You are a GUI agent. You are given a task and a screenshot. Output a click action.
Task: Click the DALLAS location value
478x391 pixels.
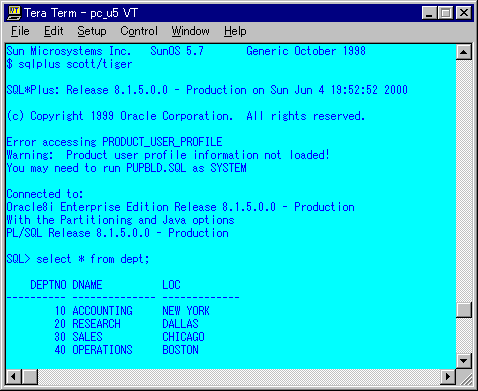tap(180, 324)
